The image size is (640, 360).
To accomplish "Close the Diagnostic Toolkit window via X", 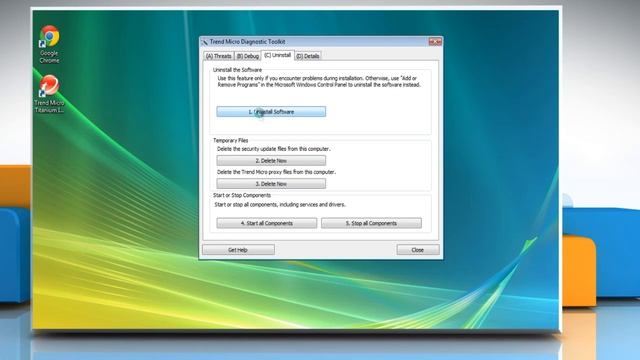I will click(435, 42).
